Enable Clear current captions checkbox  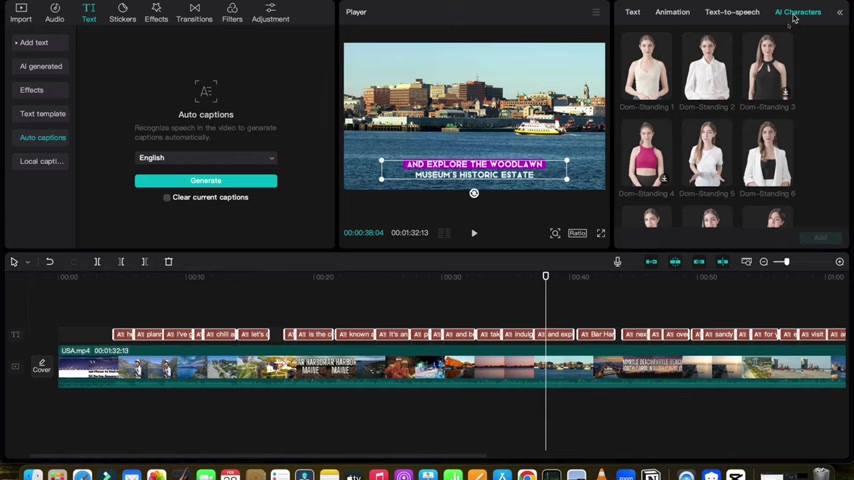pyautogui.click(x=167, y=198)
